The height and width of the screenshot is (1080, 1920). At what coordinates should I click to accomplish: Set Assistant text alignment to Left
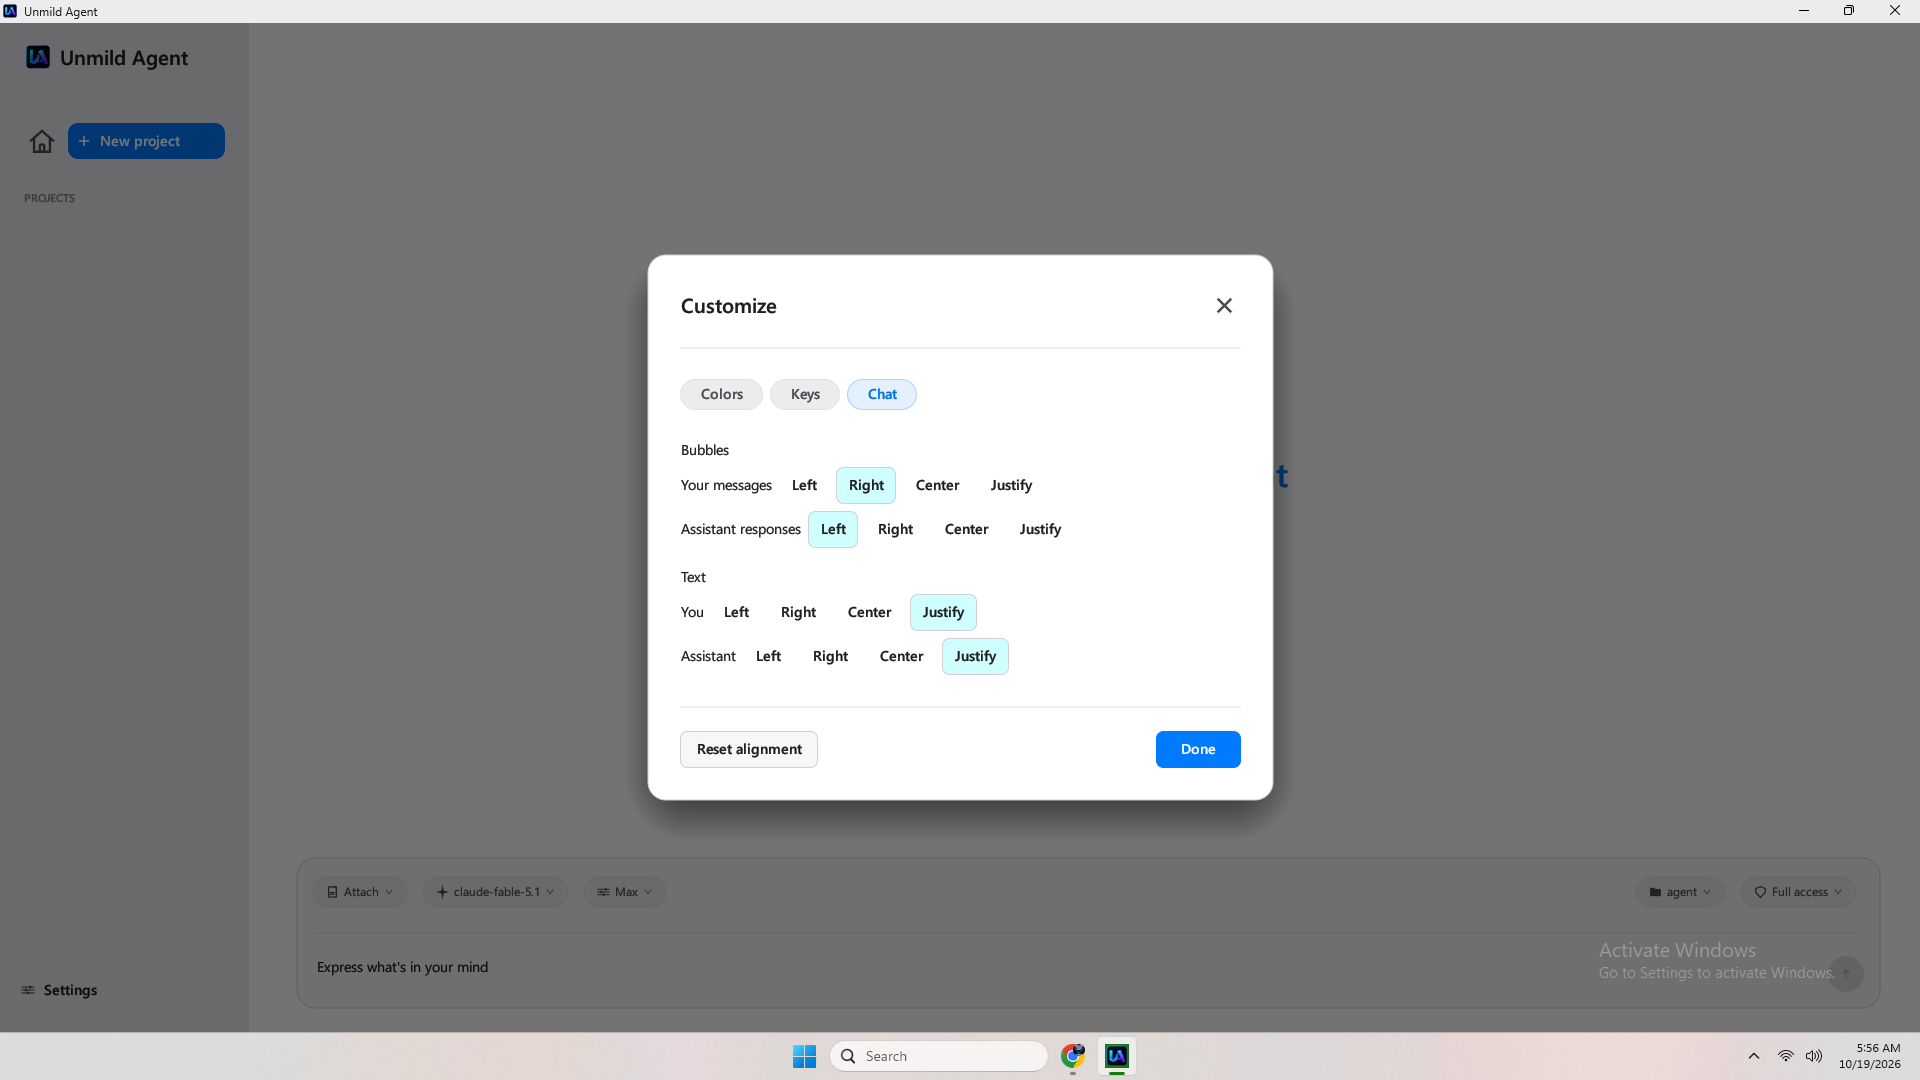(768, 656)
